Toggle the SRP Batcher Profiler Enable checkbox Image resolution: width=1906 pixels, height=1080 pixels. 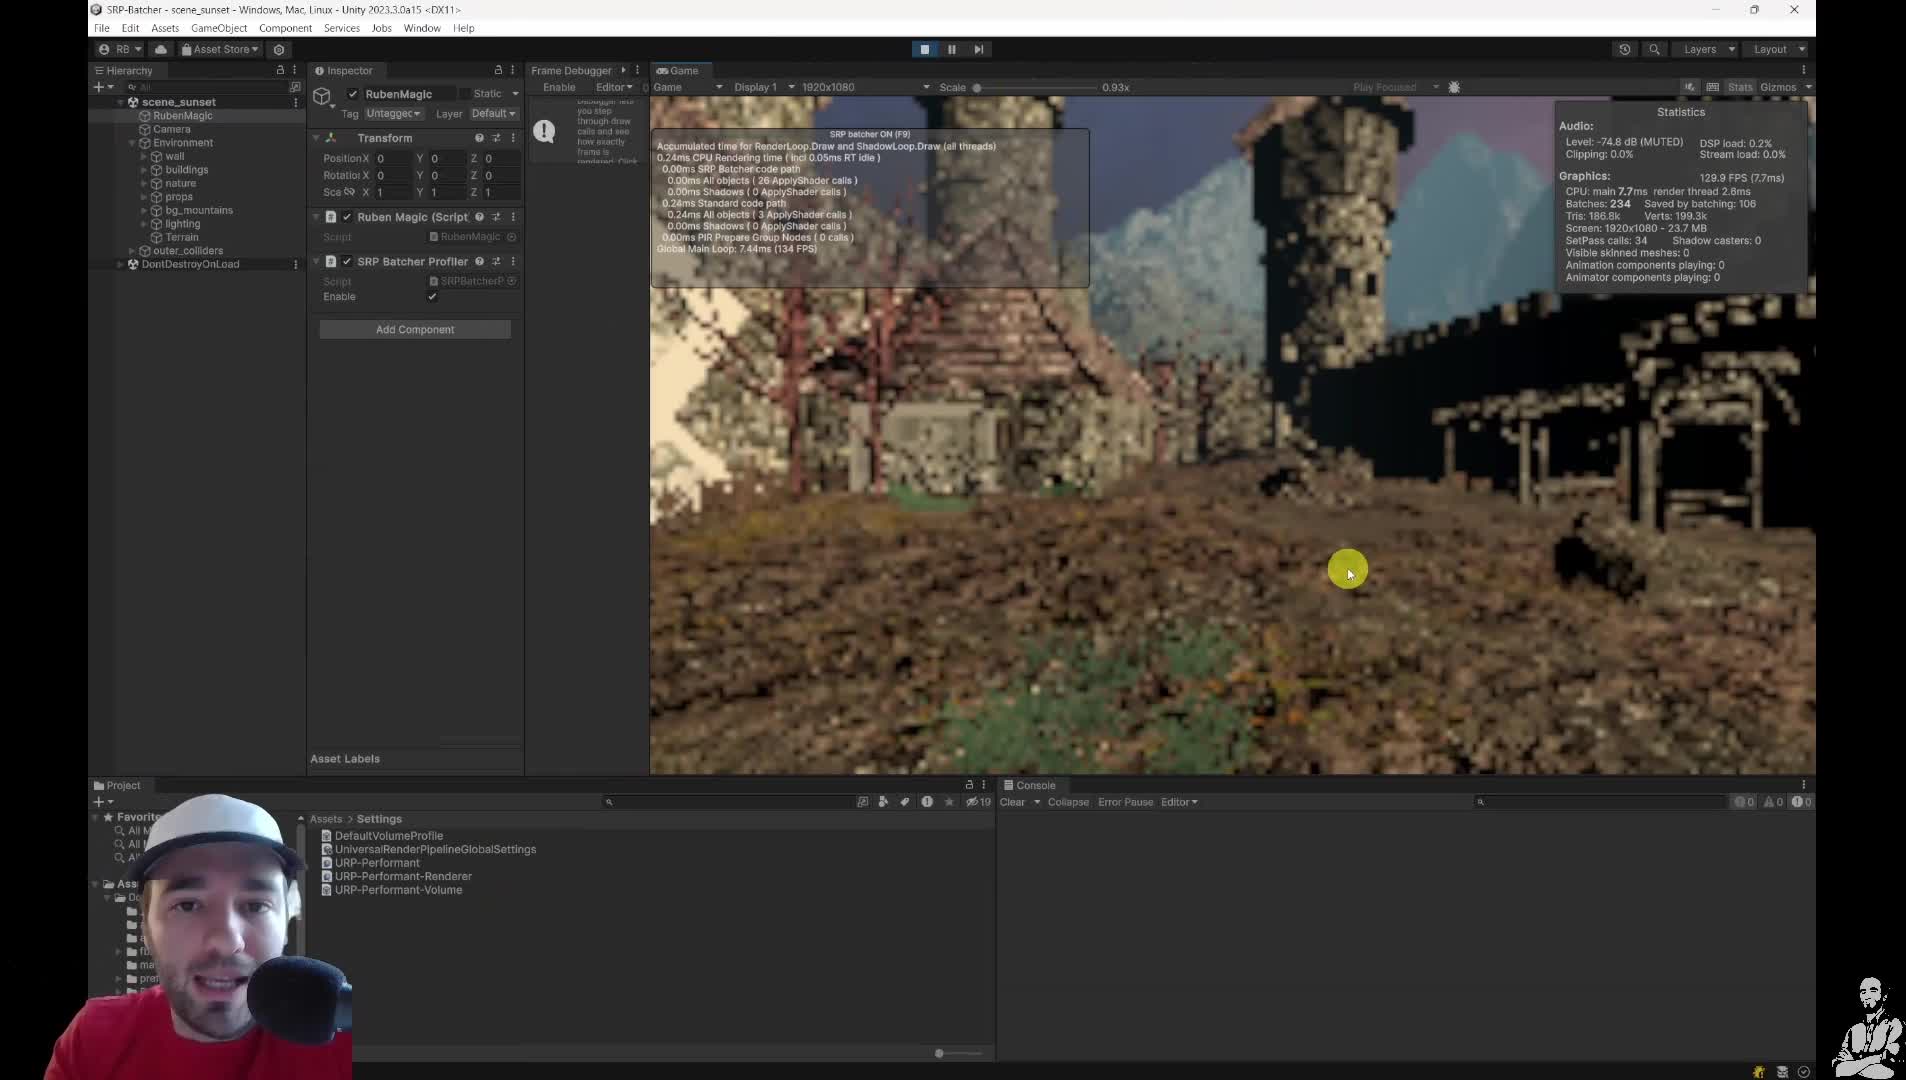(x=432, y=297)
